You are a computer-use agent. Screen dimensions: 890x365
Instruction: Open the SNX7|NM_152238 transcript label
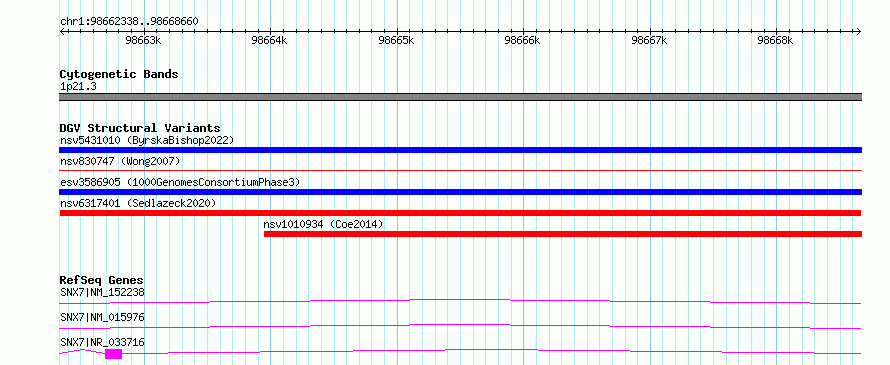click(102, 292)
